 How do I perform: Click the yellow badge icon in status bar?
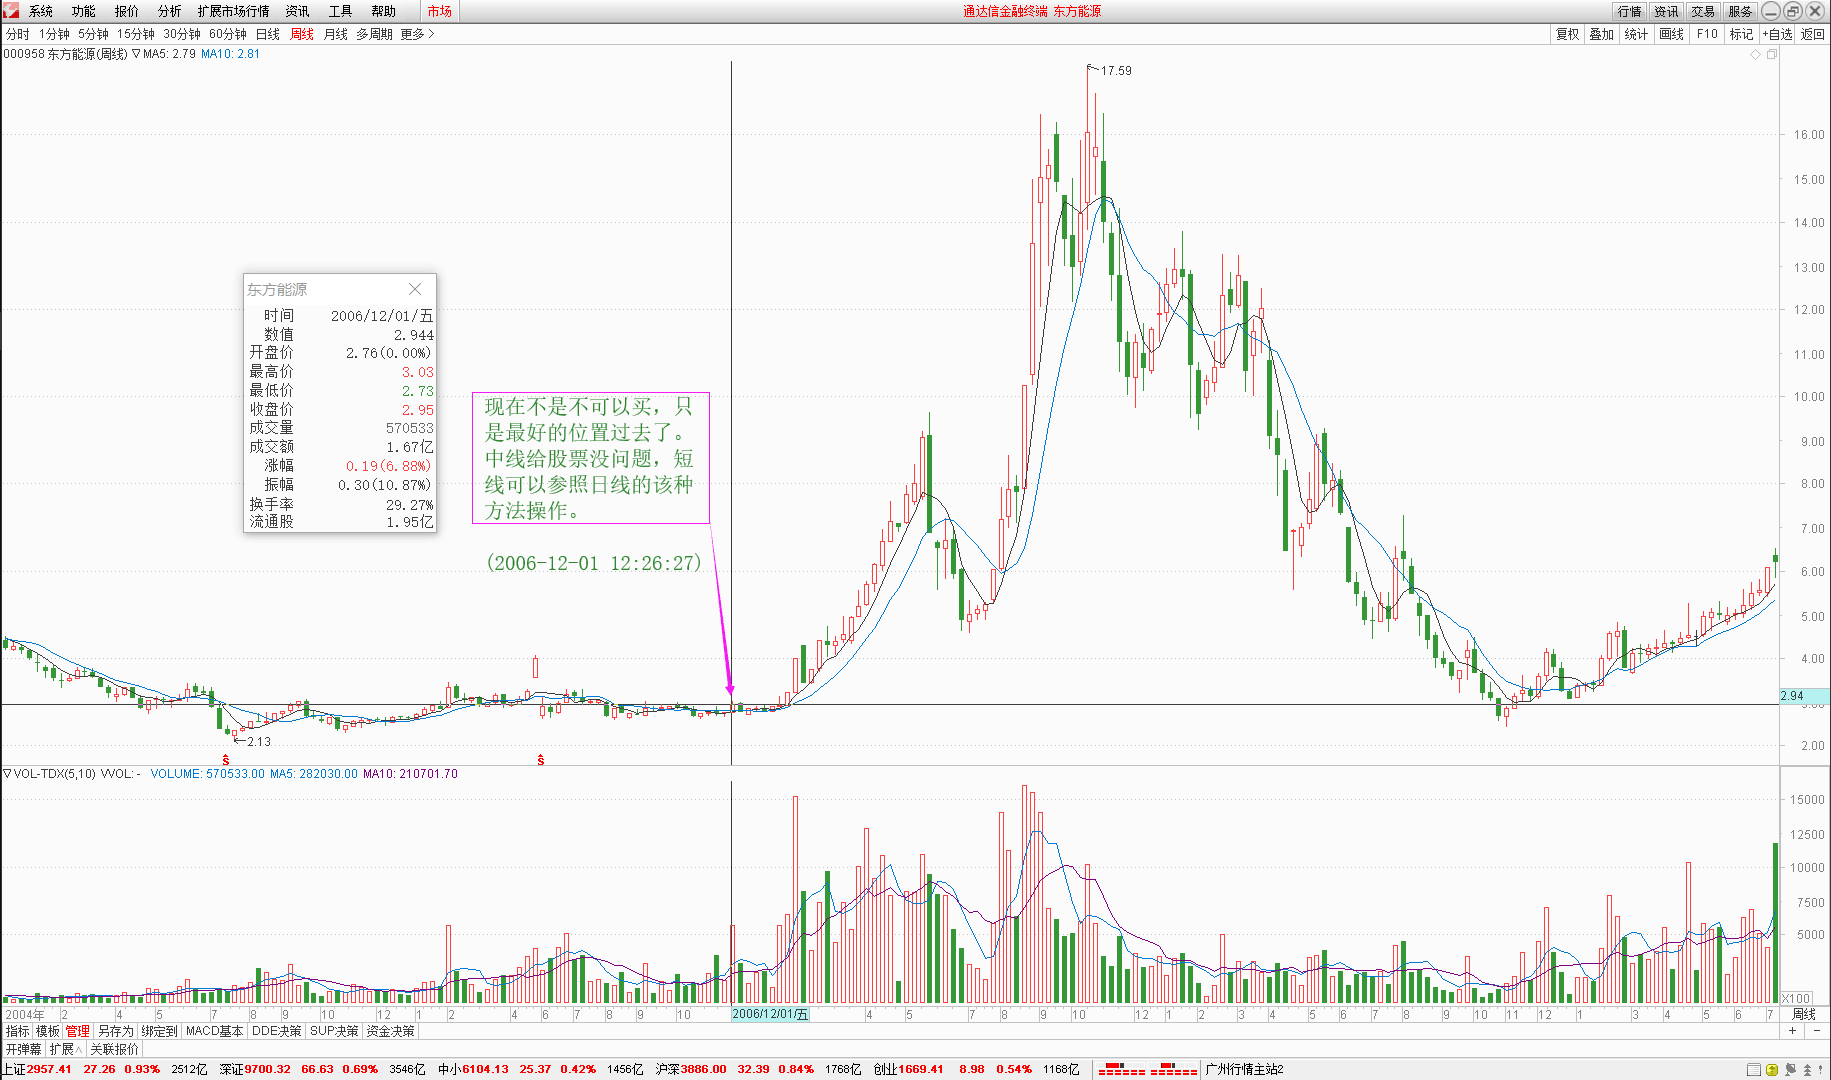click(x=1771, y=1069)
